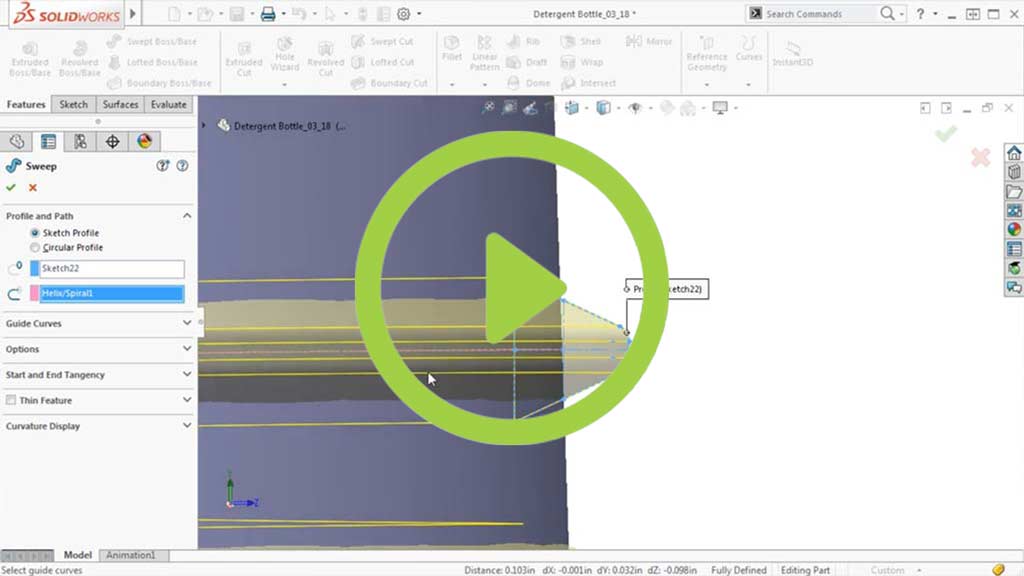Open the DisplayManager color ball tab
This screenshot has height=576, width=1024.
tap(144, 142)
